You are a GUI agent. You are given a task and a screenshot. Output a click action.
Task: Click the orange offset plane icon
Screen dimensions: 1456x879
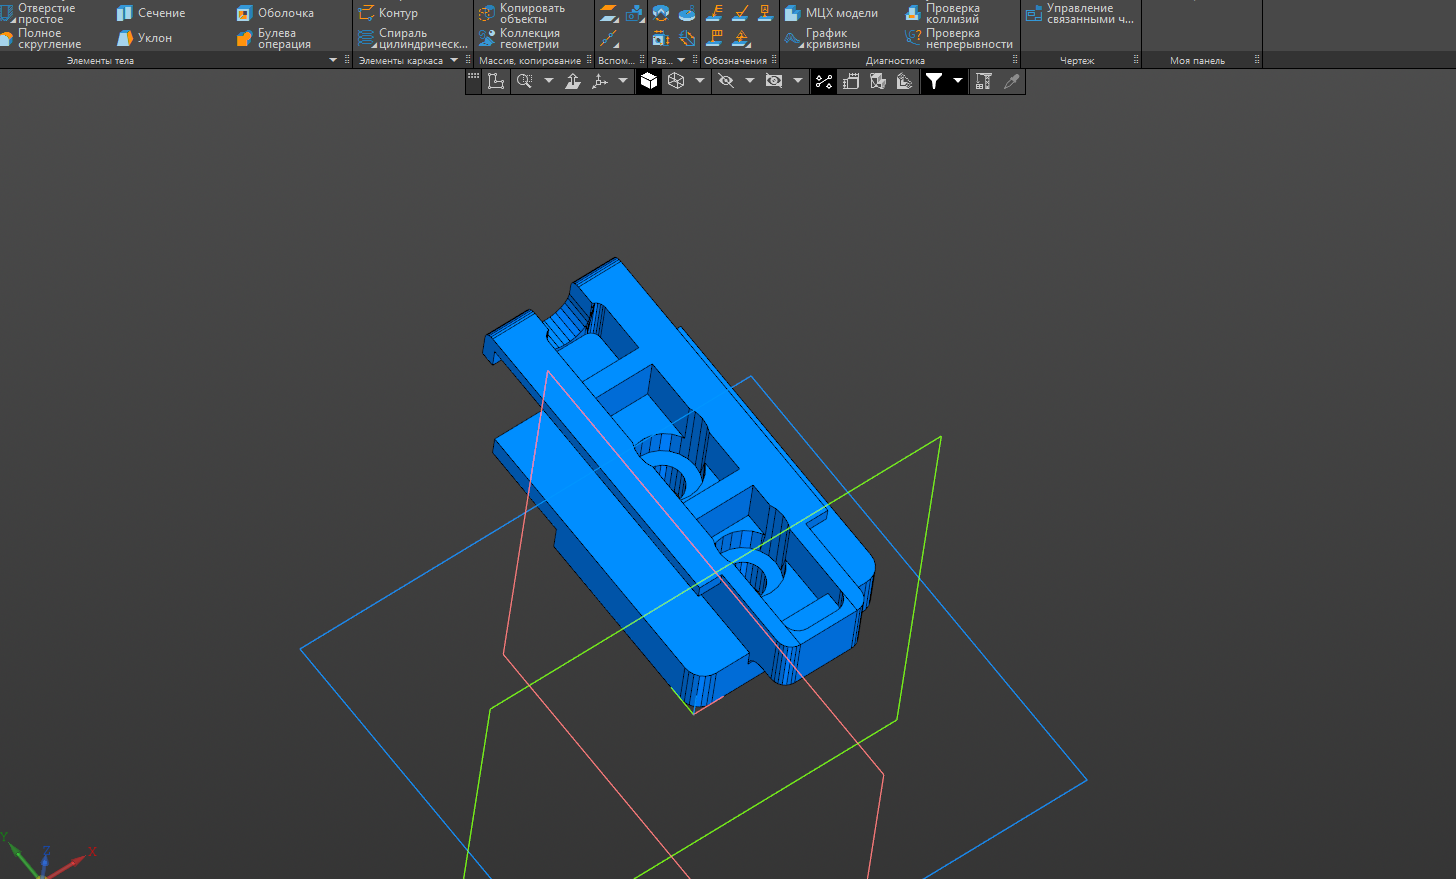(x=609, y=13)
